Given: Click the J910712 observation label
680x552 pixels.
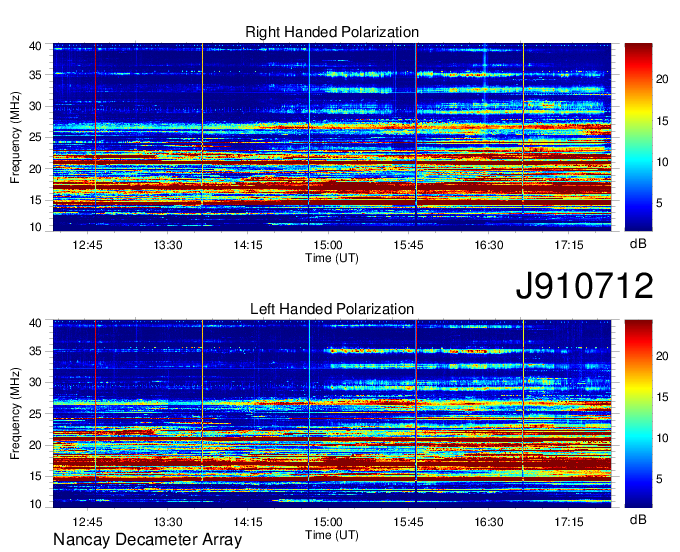Looking at the screenshot, I should coord(584,285).
